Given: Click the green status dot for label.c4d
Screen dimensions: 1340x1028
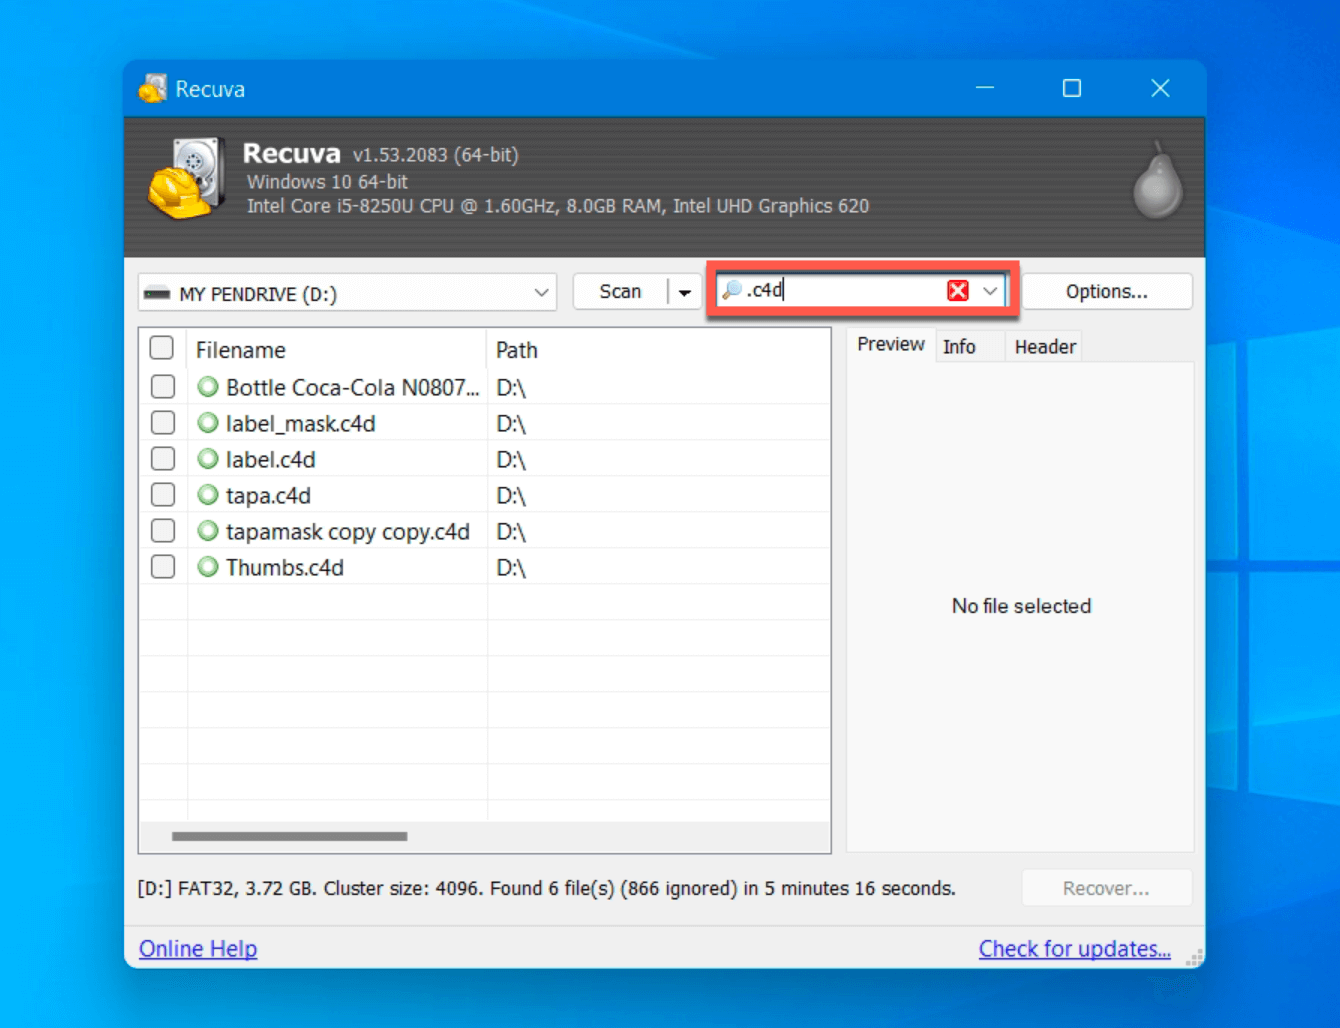Looking at the screenshot, I should (x=208, y=459).
